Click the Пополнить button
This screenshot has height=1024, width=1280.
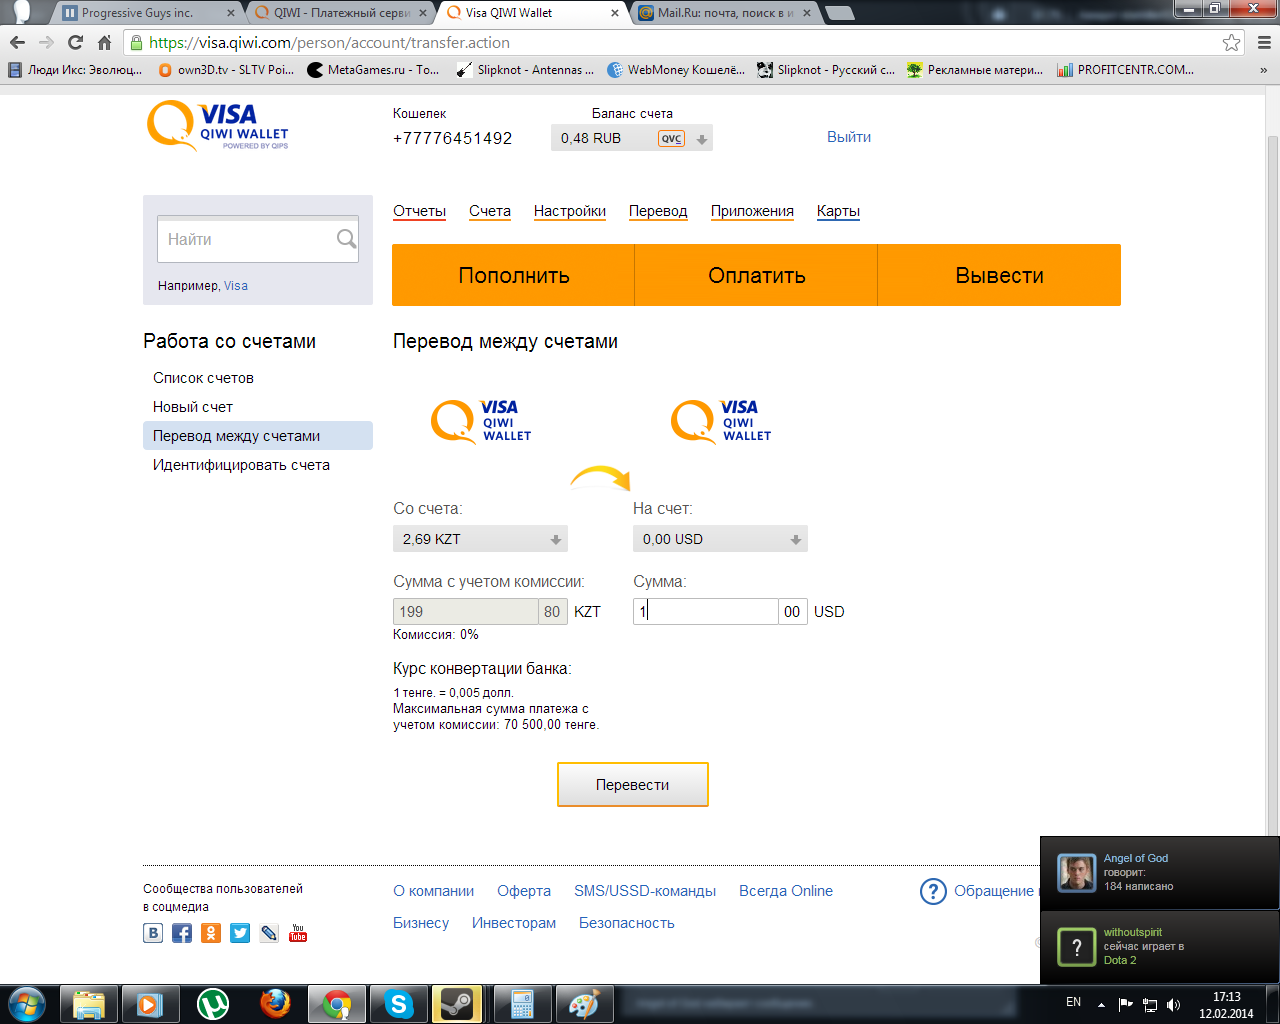514,275
